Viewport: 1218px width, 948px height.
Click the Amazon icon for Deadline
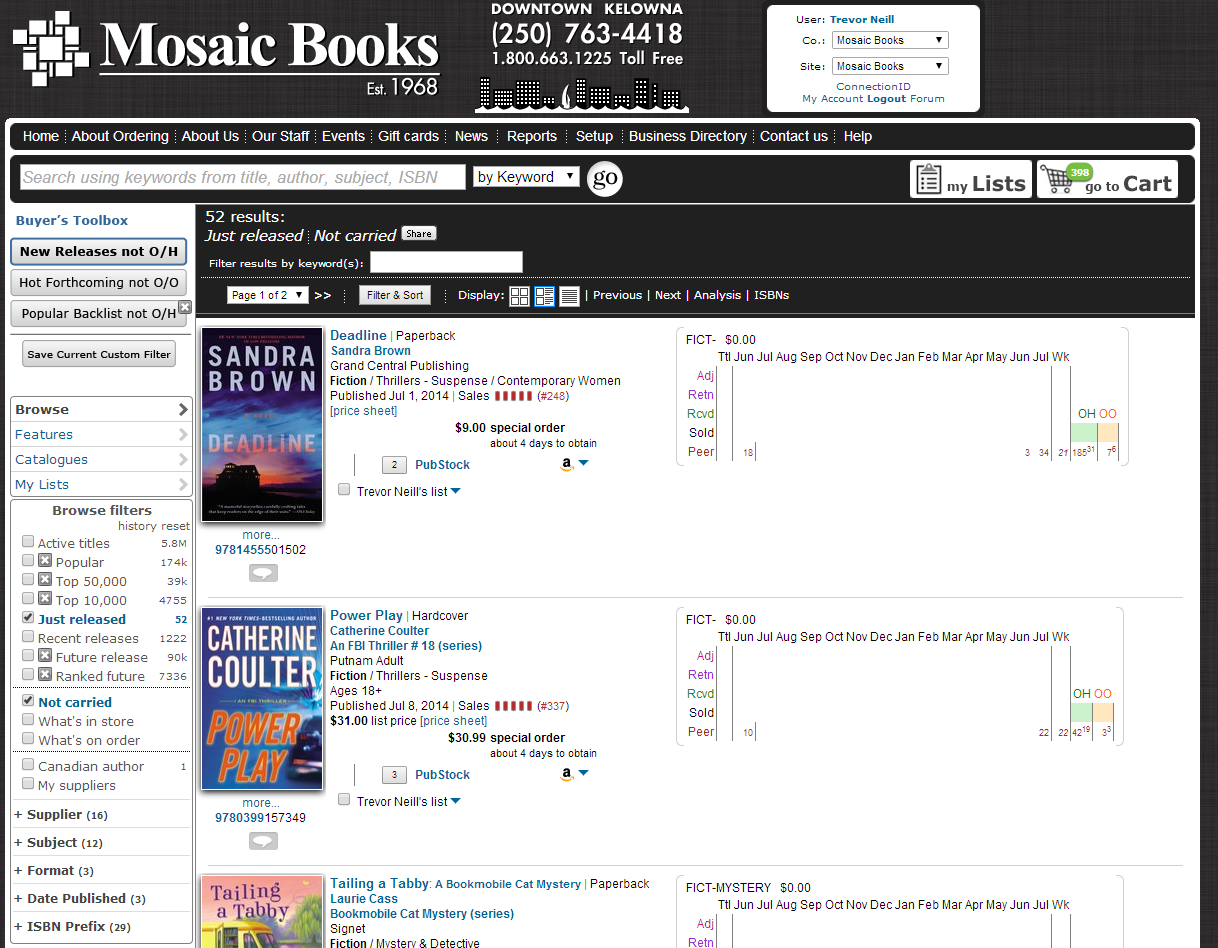coord(567,464)
